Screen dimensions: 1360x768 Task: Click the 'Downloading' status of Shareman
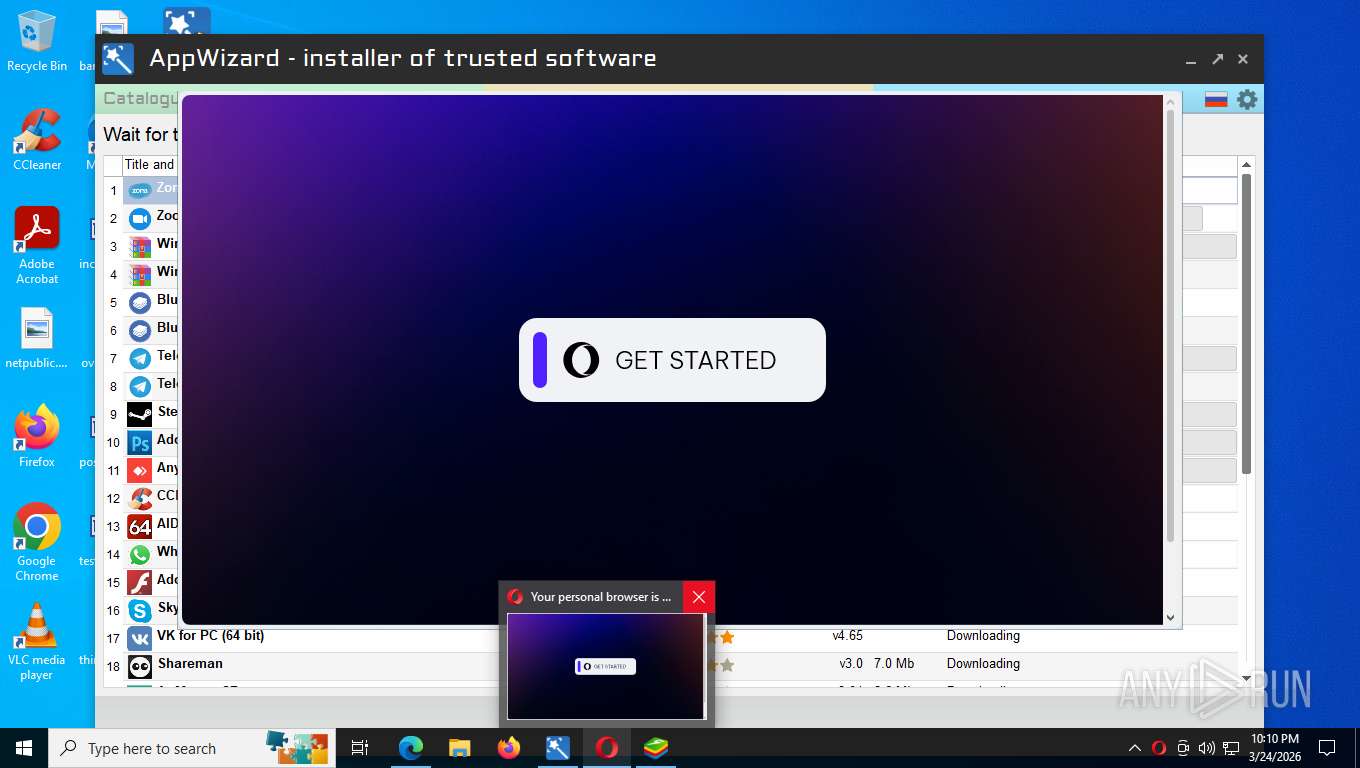point(983,663)
